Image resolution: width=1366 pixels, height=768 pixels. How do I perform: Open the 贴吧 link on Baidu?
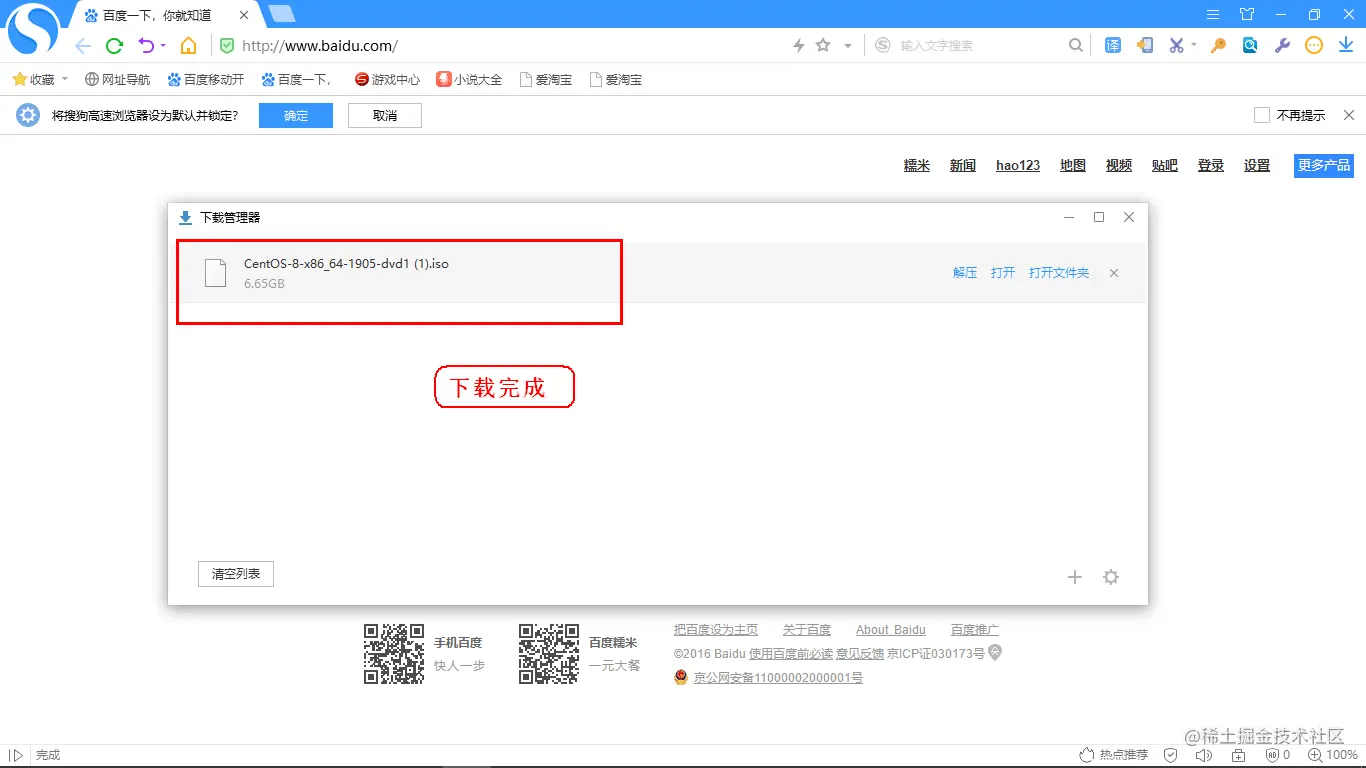tap(1165, 166)
